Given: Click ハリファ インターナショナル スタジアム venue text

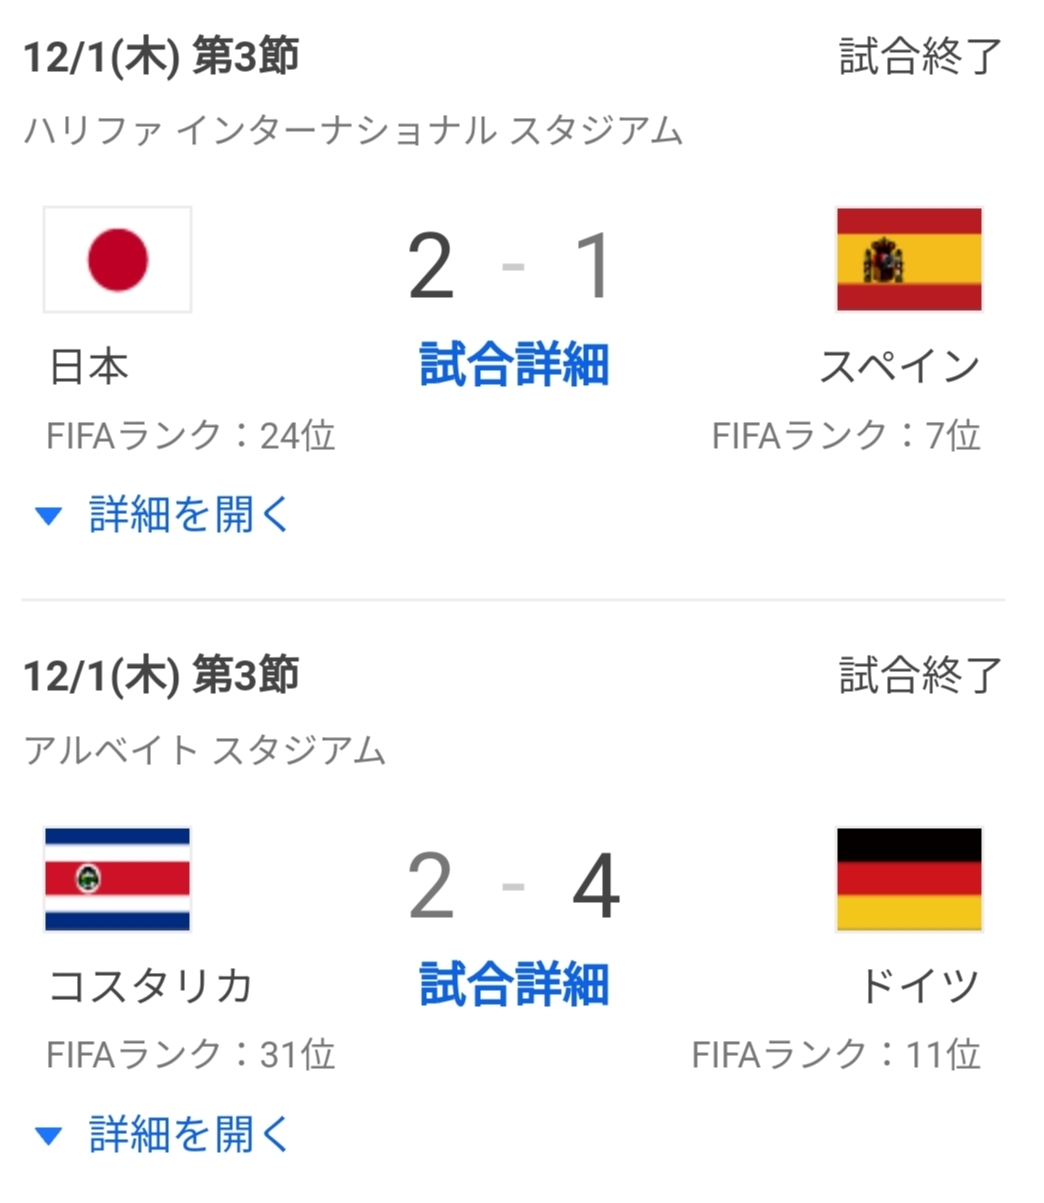Looking at the screenshot, I should [x=353, y=131].
